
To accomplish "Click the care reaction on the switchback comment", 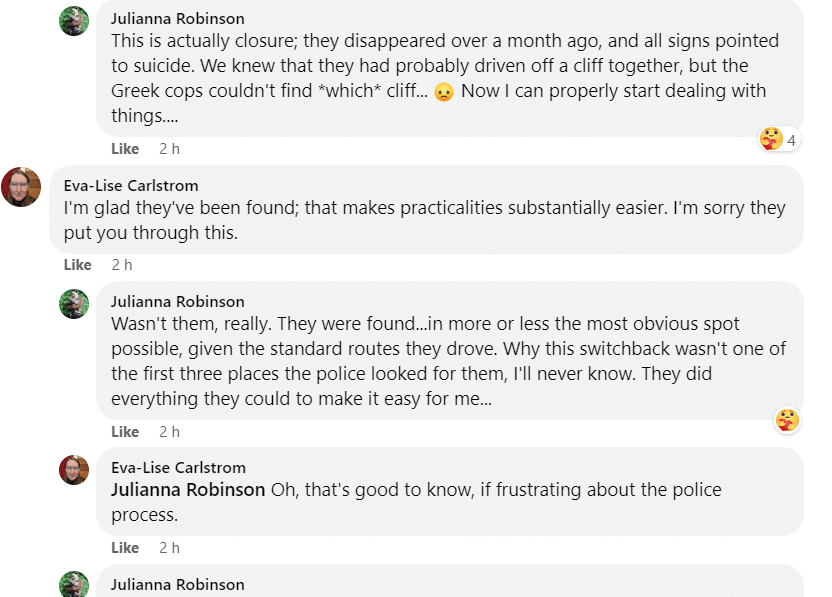I will 787,421.
